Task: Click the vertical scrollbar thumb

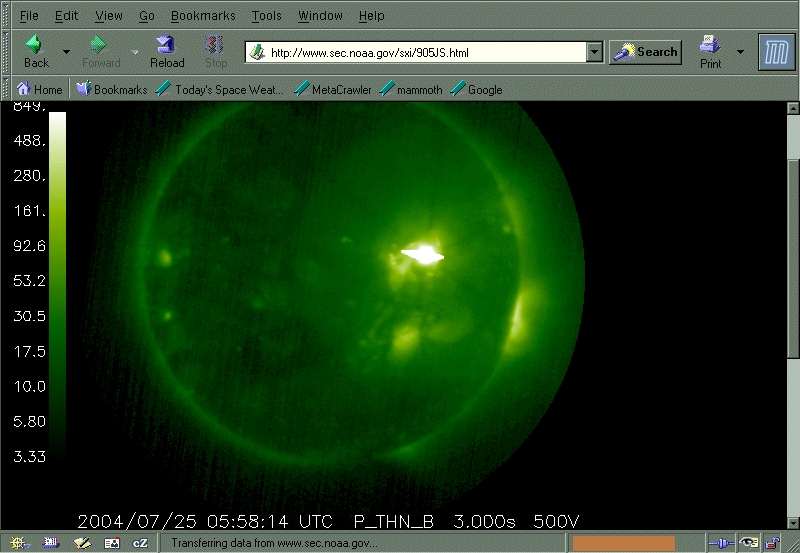Action: (793, 258)
